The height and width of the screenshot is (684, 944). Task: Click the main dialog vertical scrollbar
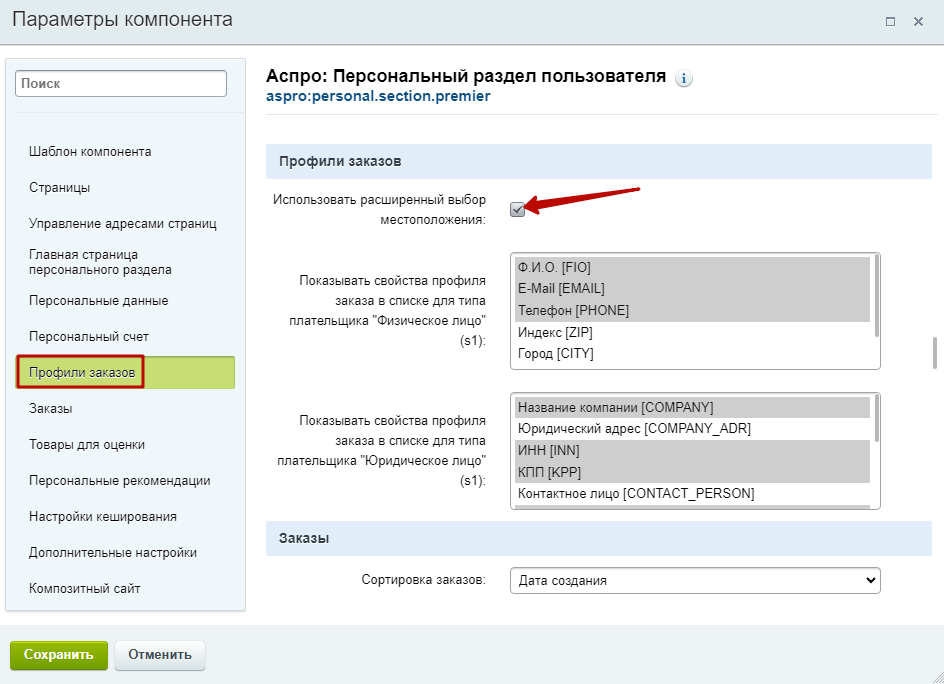pyautogui.click(x=934, y=353)
